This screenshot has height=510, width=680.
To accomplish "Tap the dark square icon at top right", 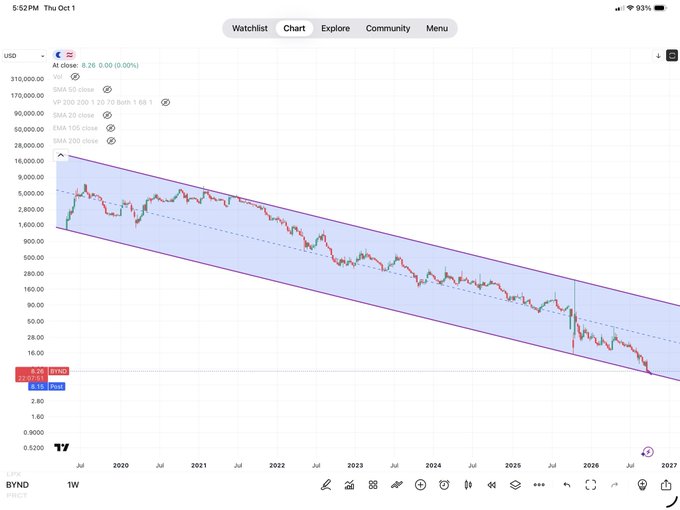I will [x=672, y=56].
